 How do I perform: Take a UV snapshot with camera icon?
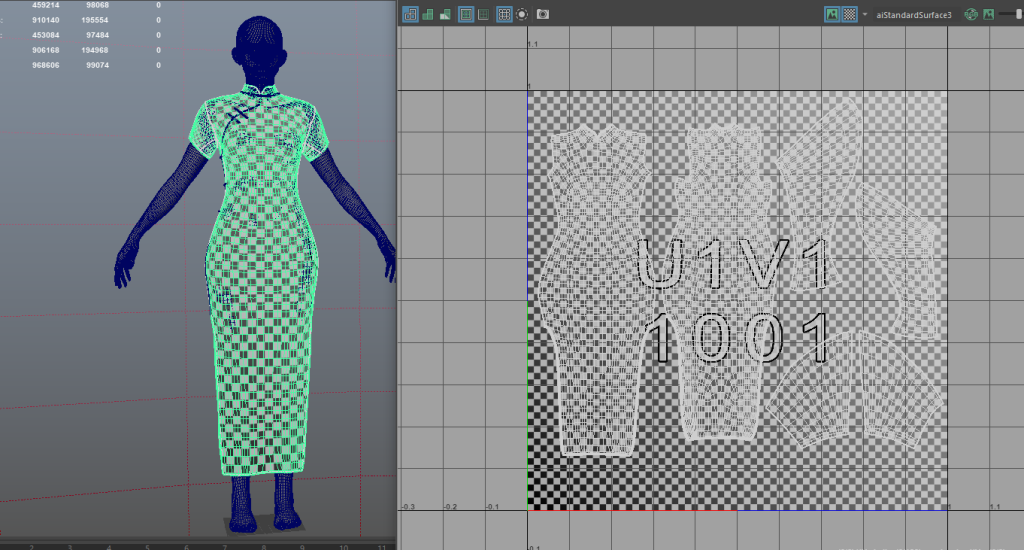543,14
